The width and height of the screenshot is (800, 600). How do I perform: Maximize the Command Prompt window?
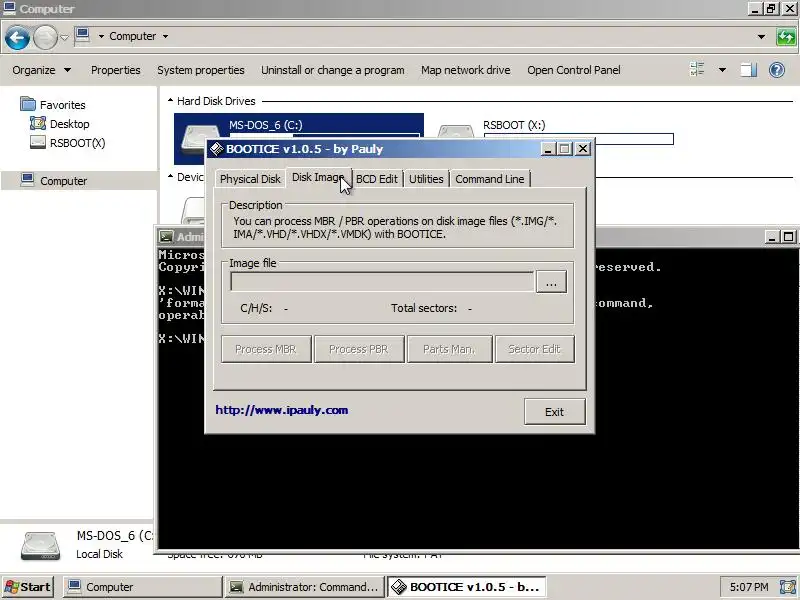click(x=789, y=237)
